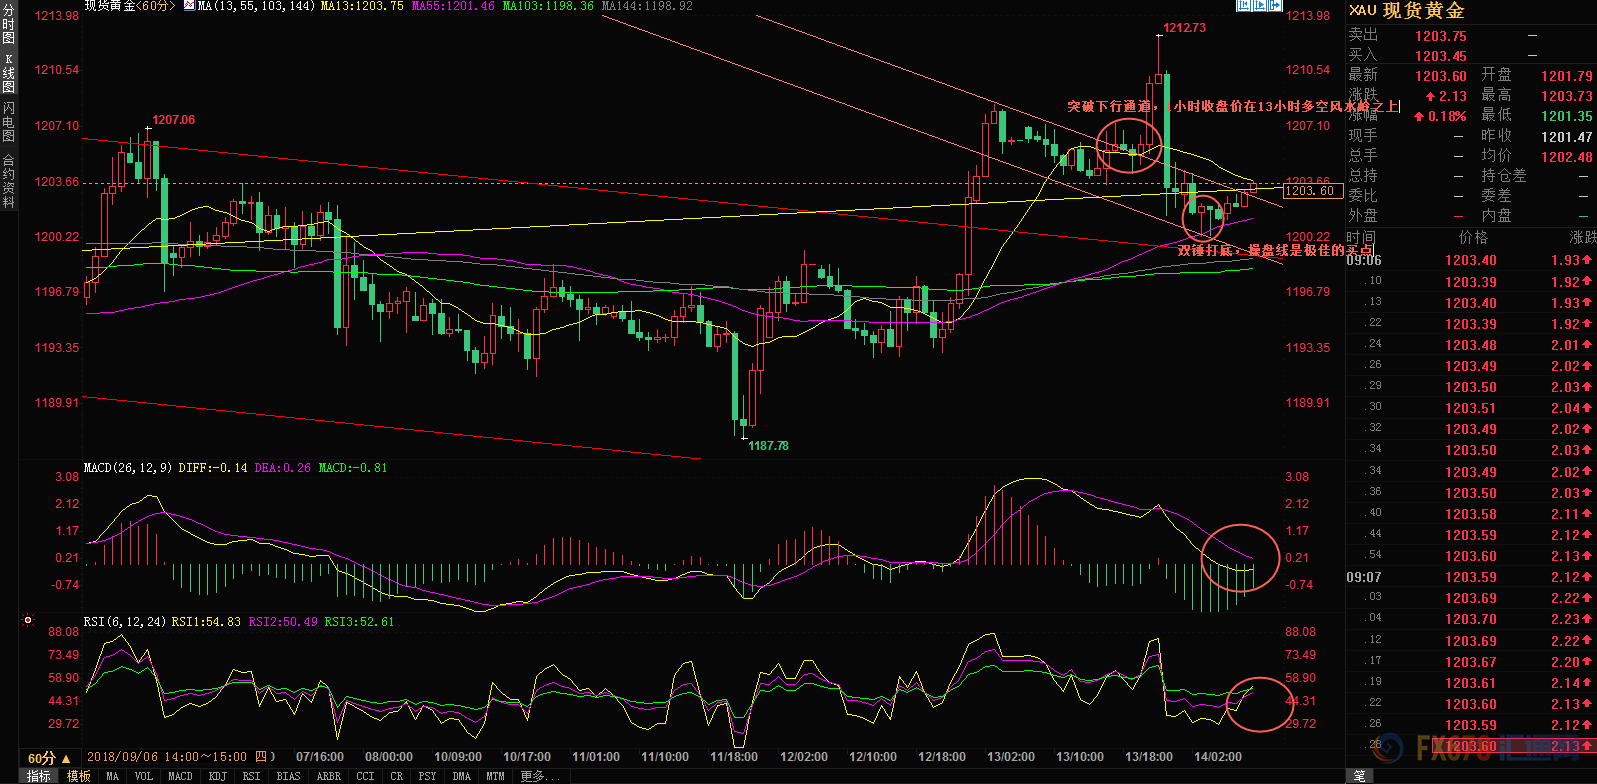Choose the MA indicator tab

[113, 776]
